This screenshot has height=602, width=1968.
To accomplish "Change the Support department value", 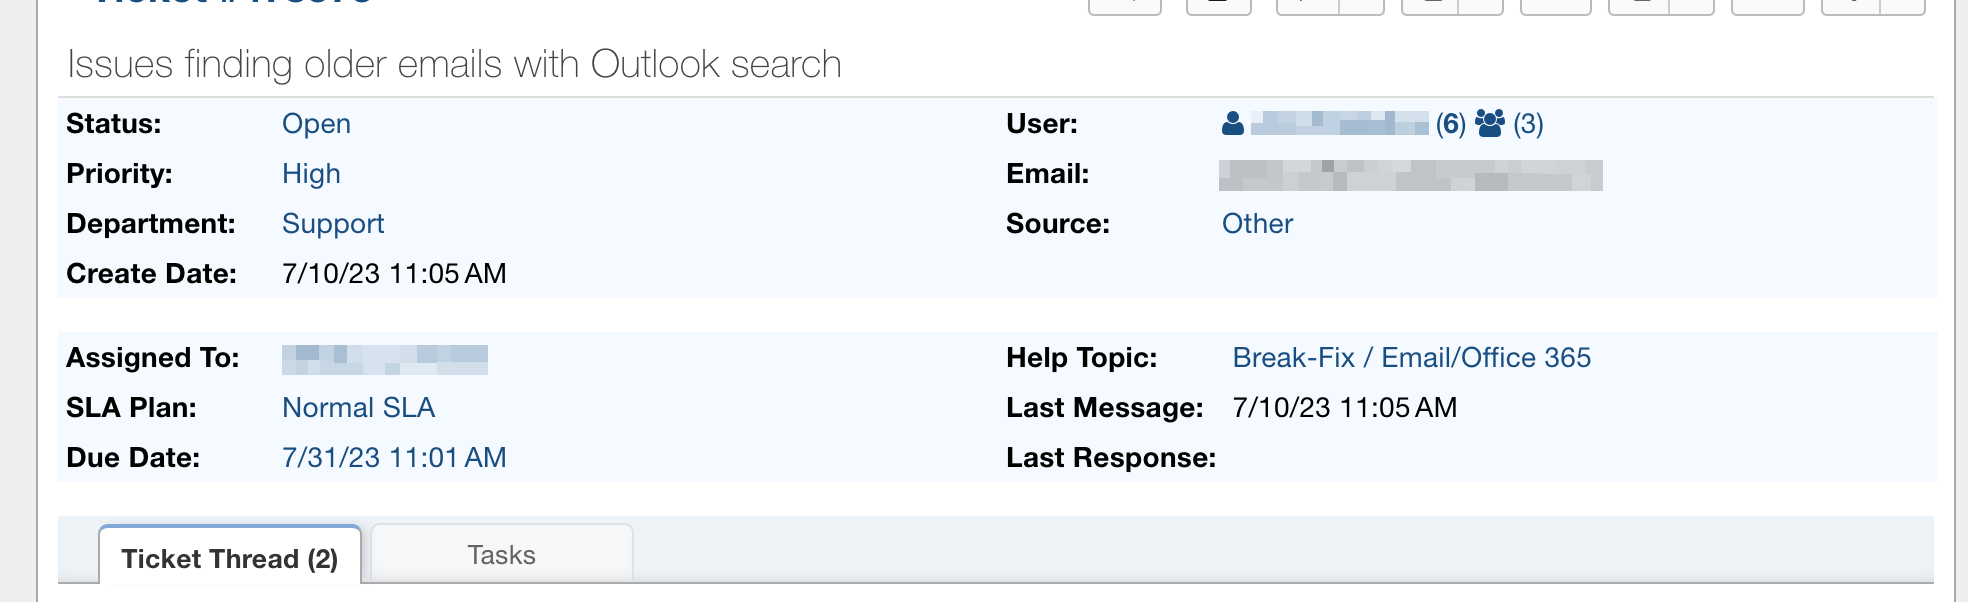I will coord(333,224).
